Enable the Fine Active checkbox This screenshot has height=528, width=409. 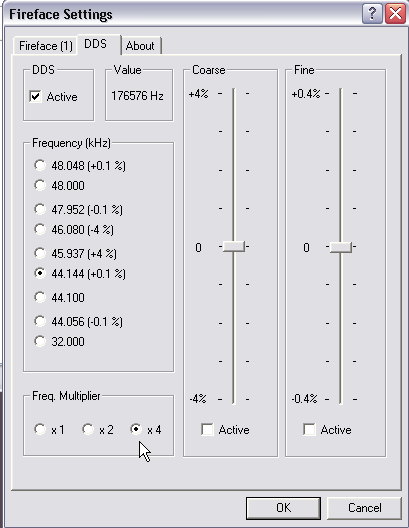click(309, 430)
